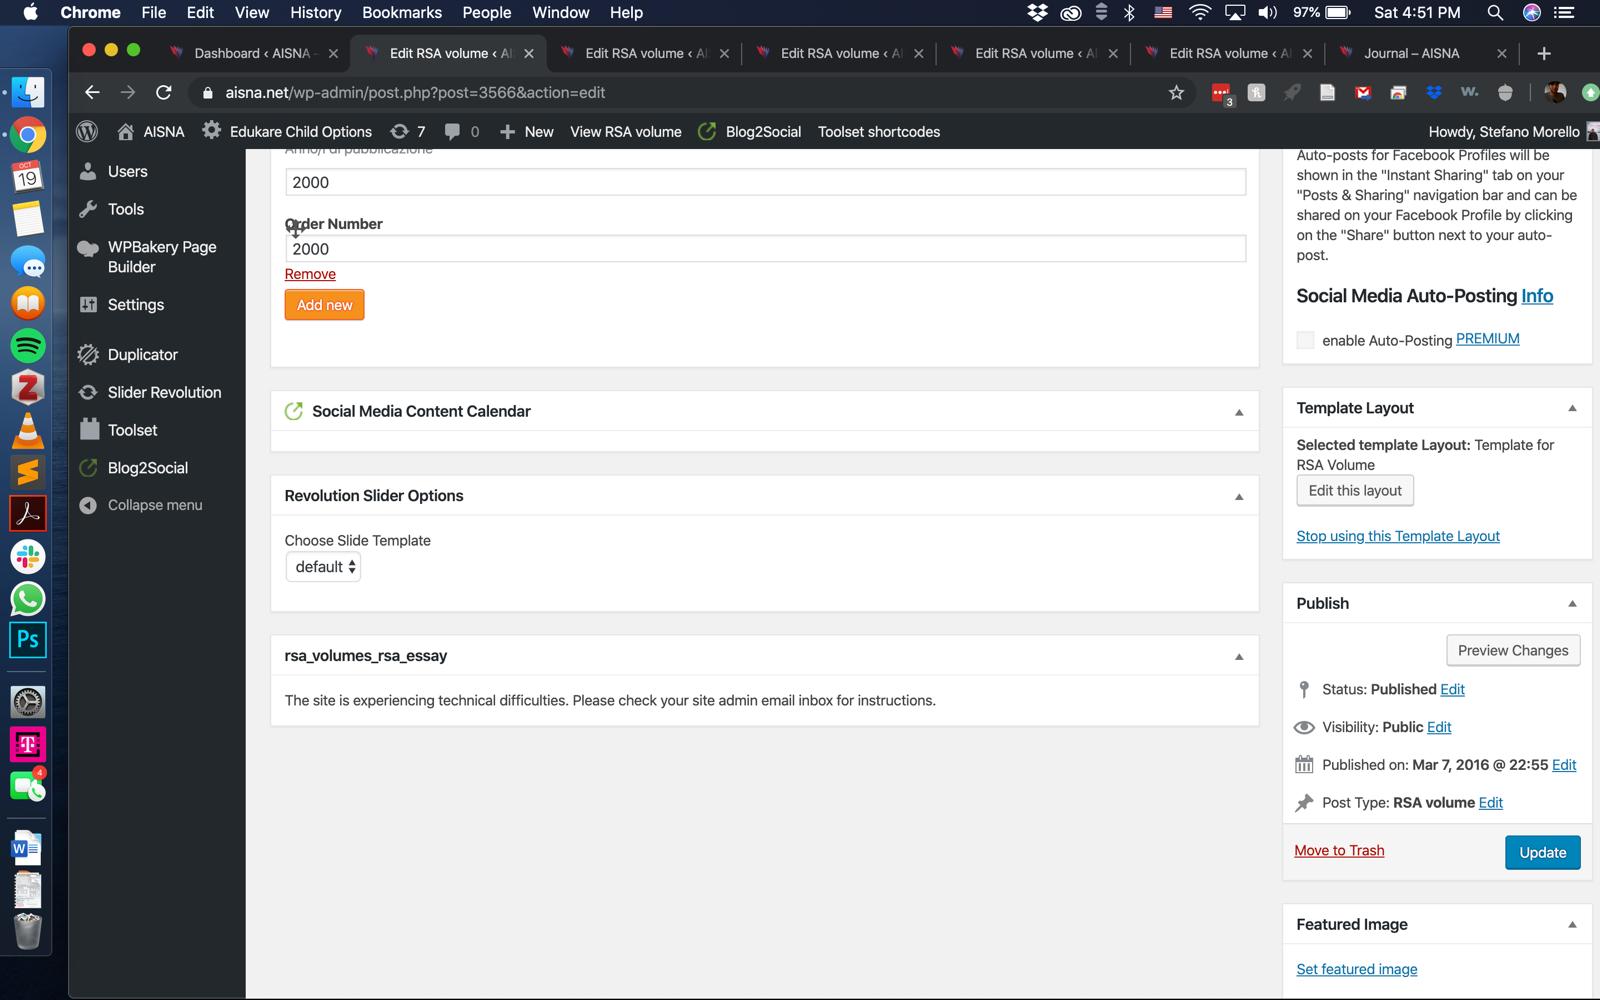The height and width of the screenshot is (1000, 1600).
Task: Edit the Published on date
Action: pyautogui.click(x=1564, y=765)
